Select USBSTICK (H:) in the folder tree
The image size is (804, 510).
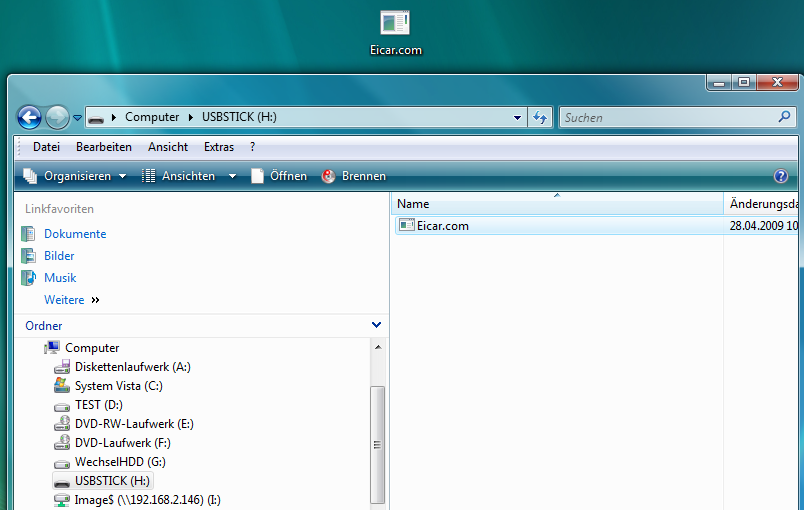(x=112, y=481)
